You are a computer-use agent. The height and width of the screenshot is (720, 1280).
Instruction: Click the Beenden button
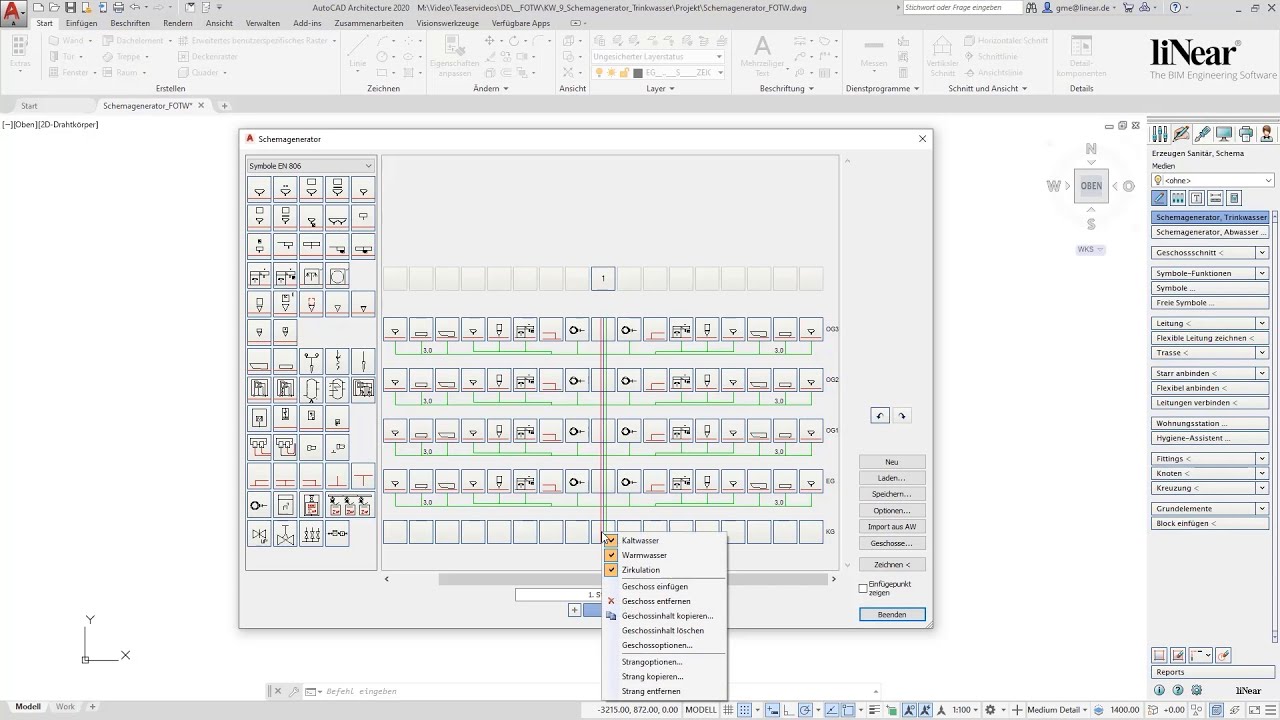point(892,614)
